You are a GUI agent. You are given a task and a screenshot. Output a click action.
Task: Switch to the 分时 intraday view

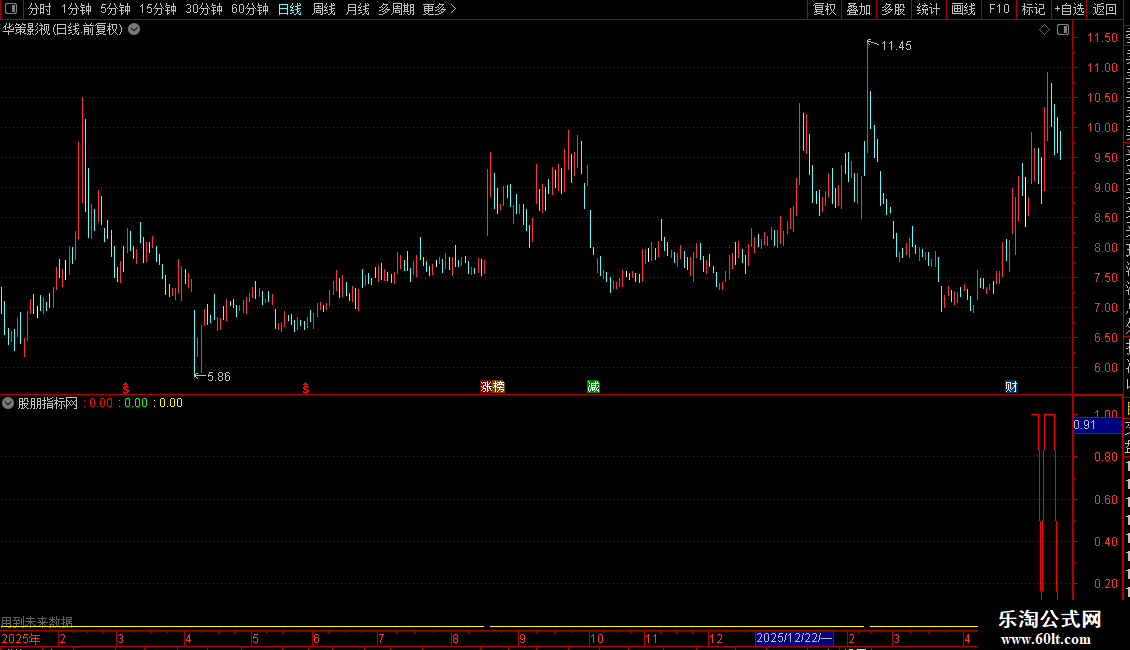40,9
